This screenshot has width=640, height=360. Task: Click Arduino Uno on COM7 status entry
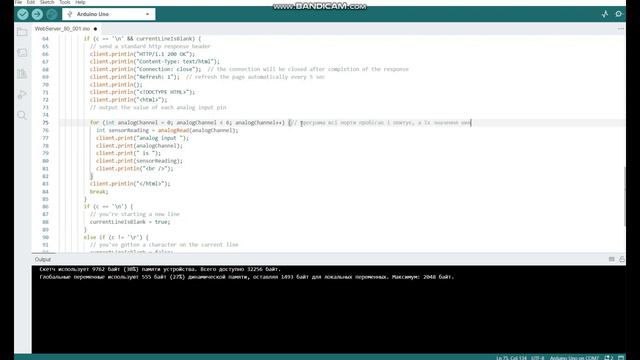574,358
